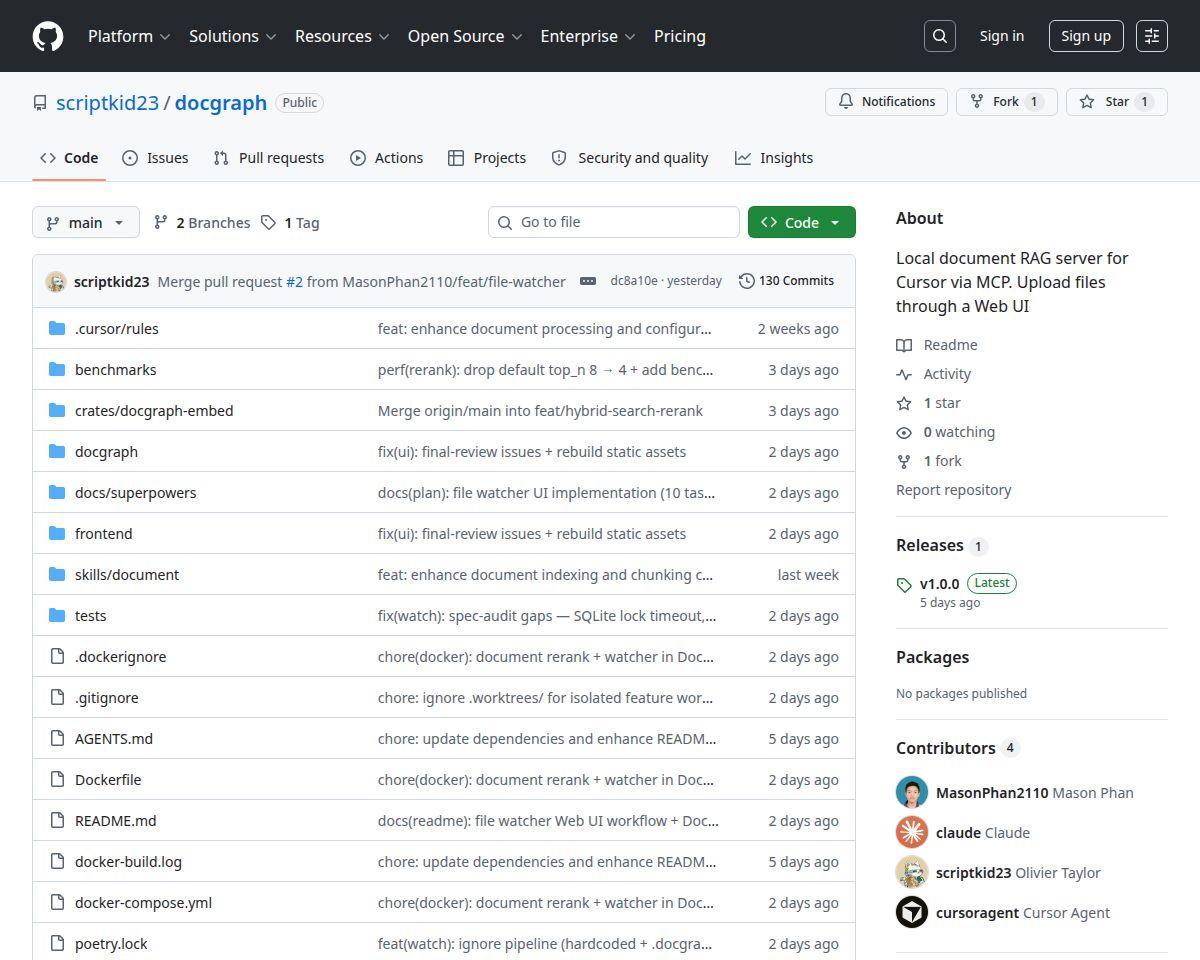The width and height of the screenshot is (1200, 960).
Task: Open the header menu icon beside Sign up
Action: (1152, 36)
